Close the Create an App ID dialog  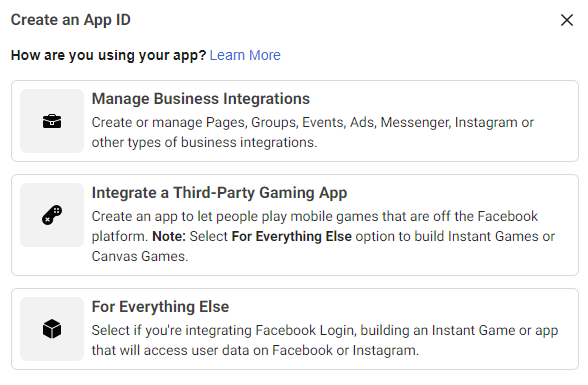tap(567, 20)
